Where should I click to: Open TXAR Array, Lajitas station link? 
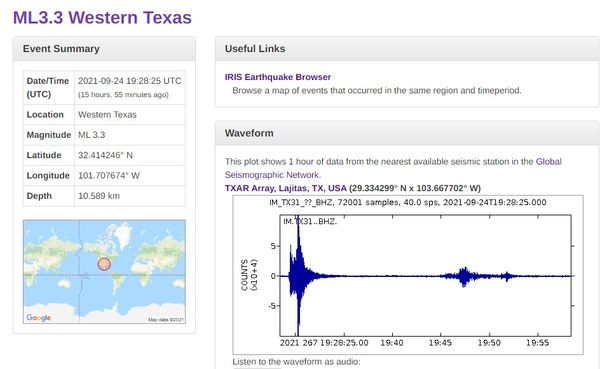285,188
